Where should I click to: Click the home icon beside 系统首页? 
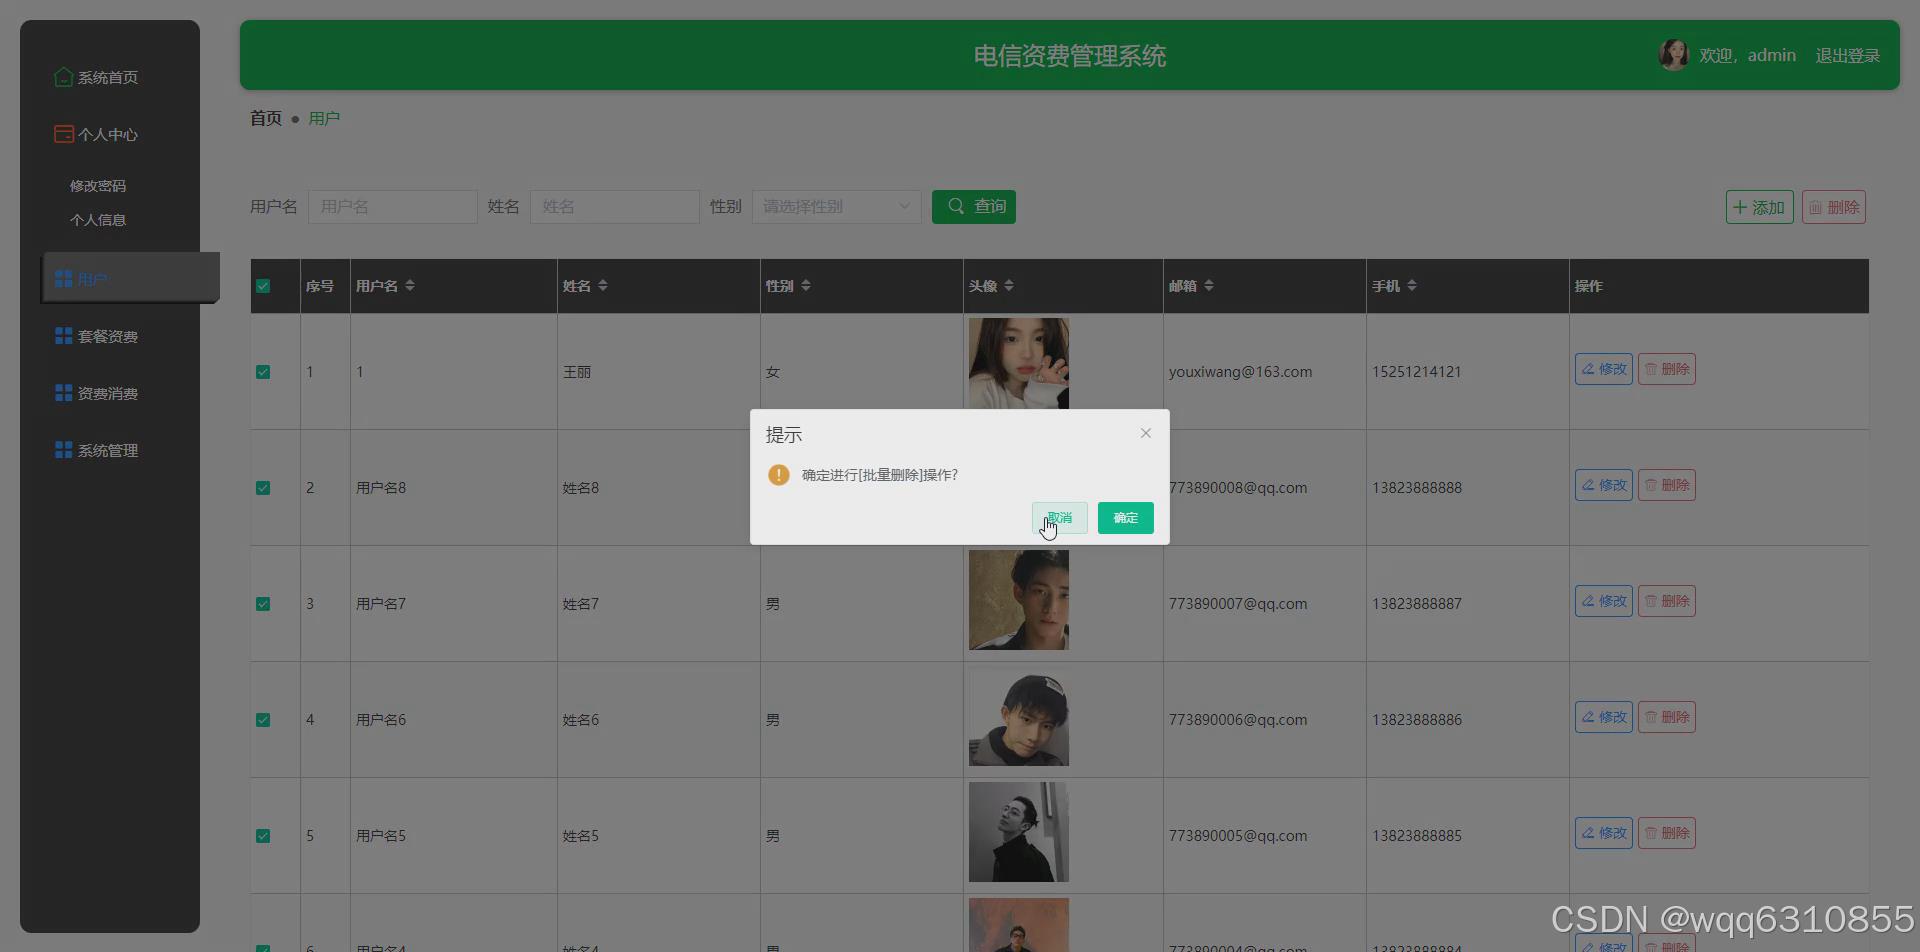coord(63,76)
